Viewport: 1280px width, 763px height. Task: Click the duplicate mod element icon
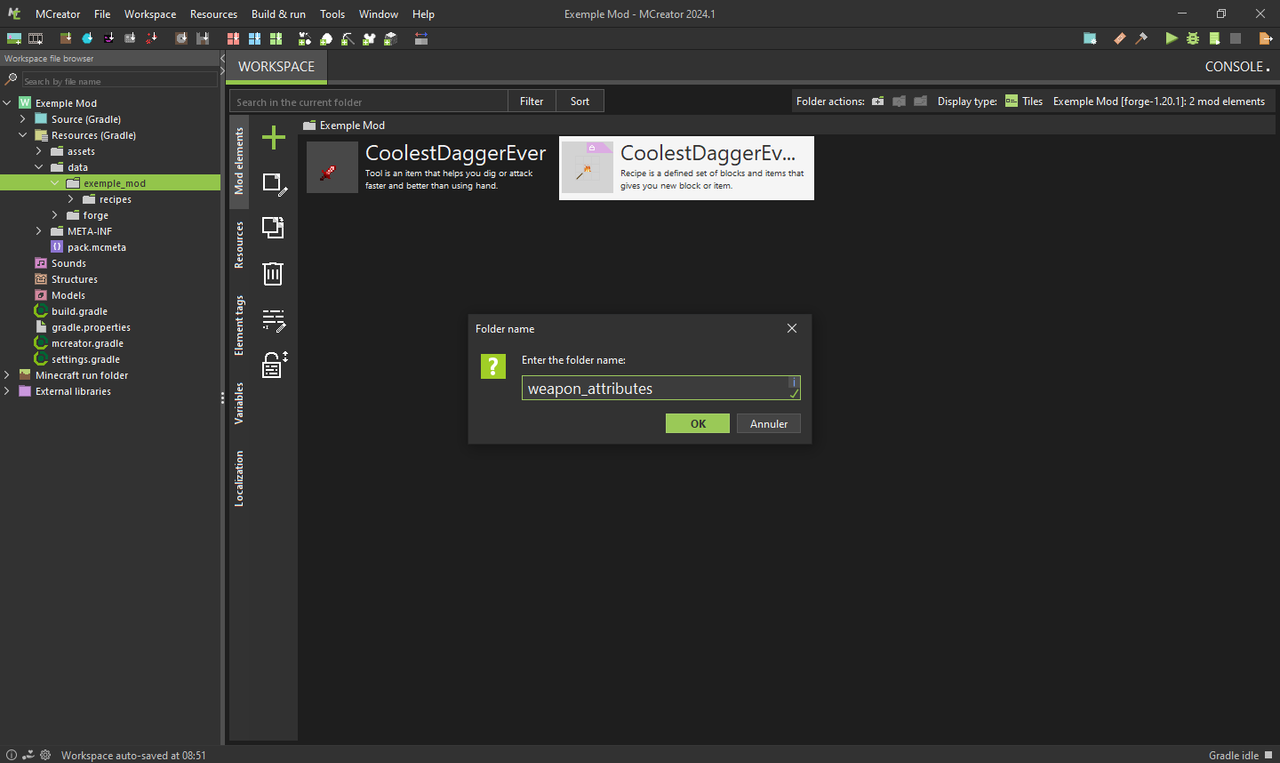[273, 227]
